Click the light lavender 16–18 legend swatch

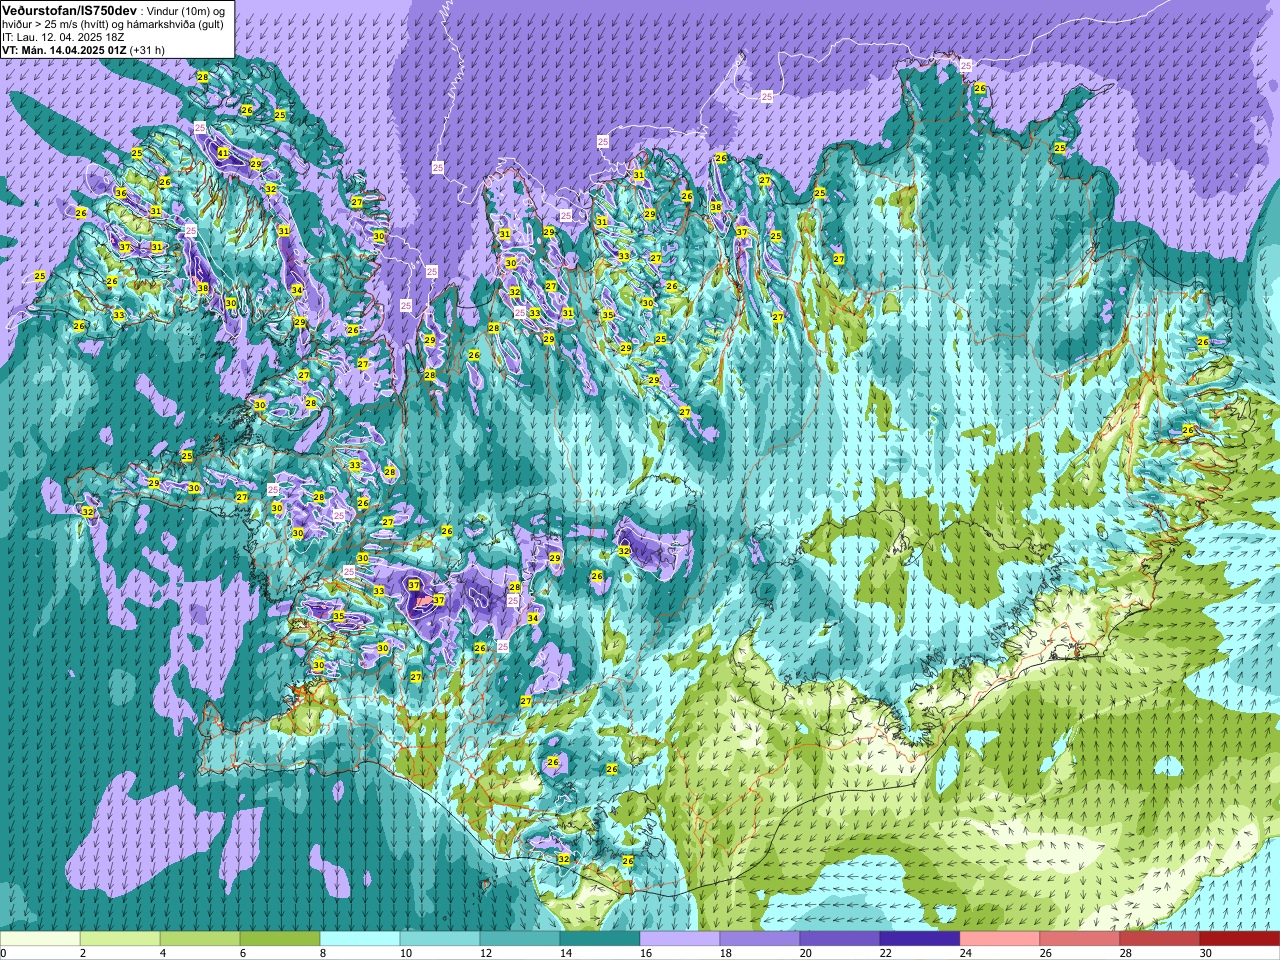[680, 939]
